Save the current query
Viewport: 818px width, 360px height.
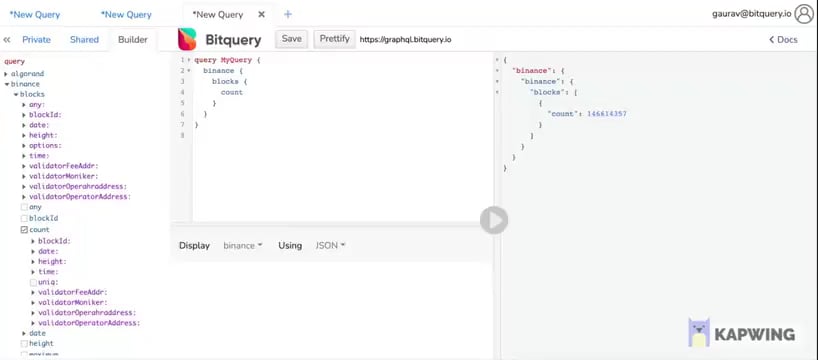point(292,39)
